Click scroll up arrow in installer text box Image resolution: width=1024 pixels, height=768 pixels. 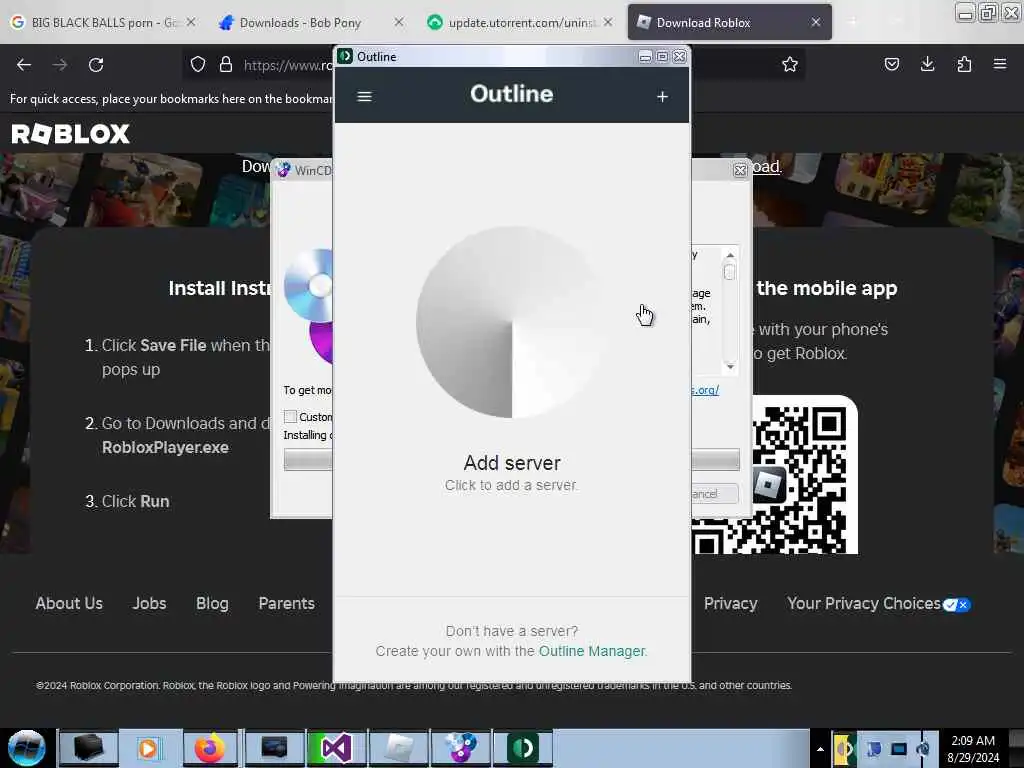point(730,255)
